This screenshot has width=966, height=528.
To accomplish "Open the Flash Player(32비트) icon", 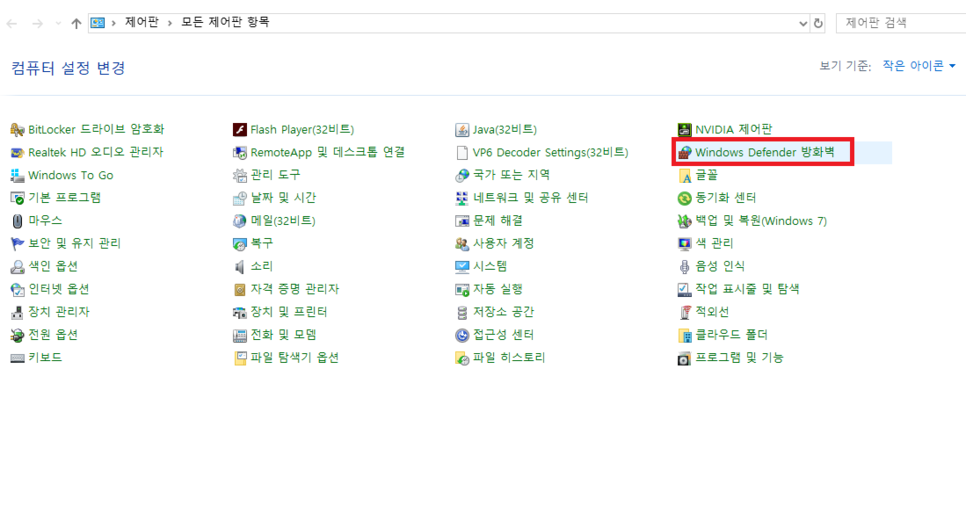I will tap(240, 129).
